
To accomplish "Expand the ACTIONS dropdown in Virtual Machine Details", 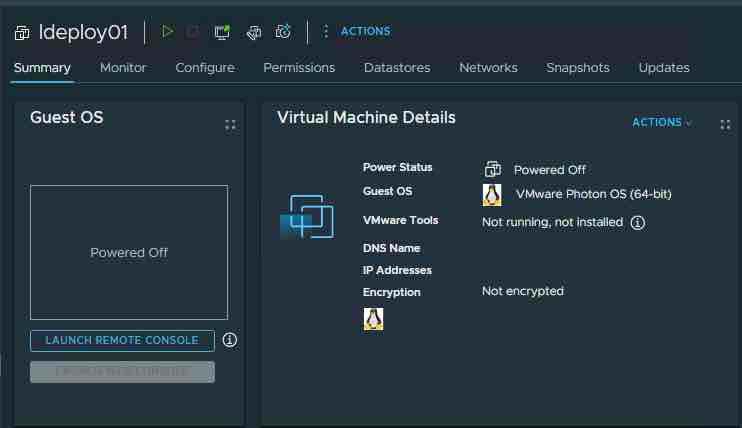I will coord(661,123).
